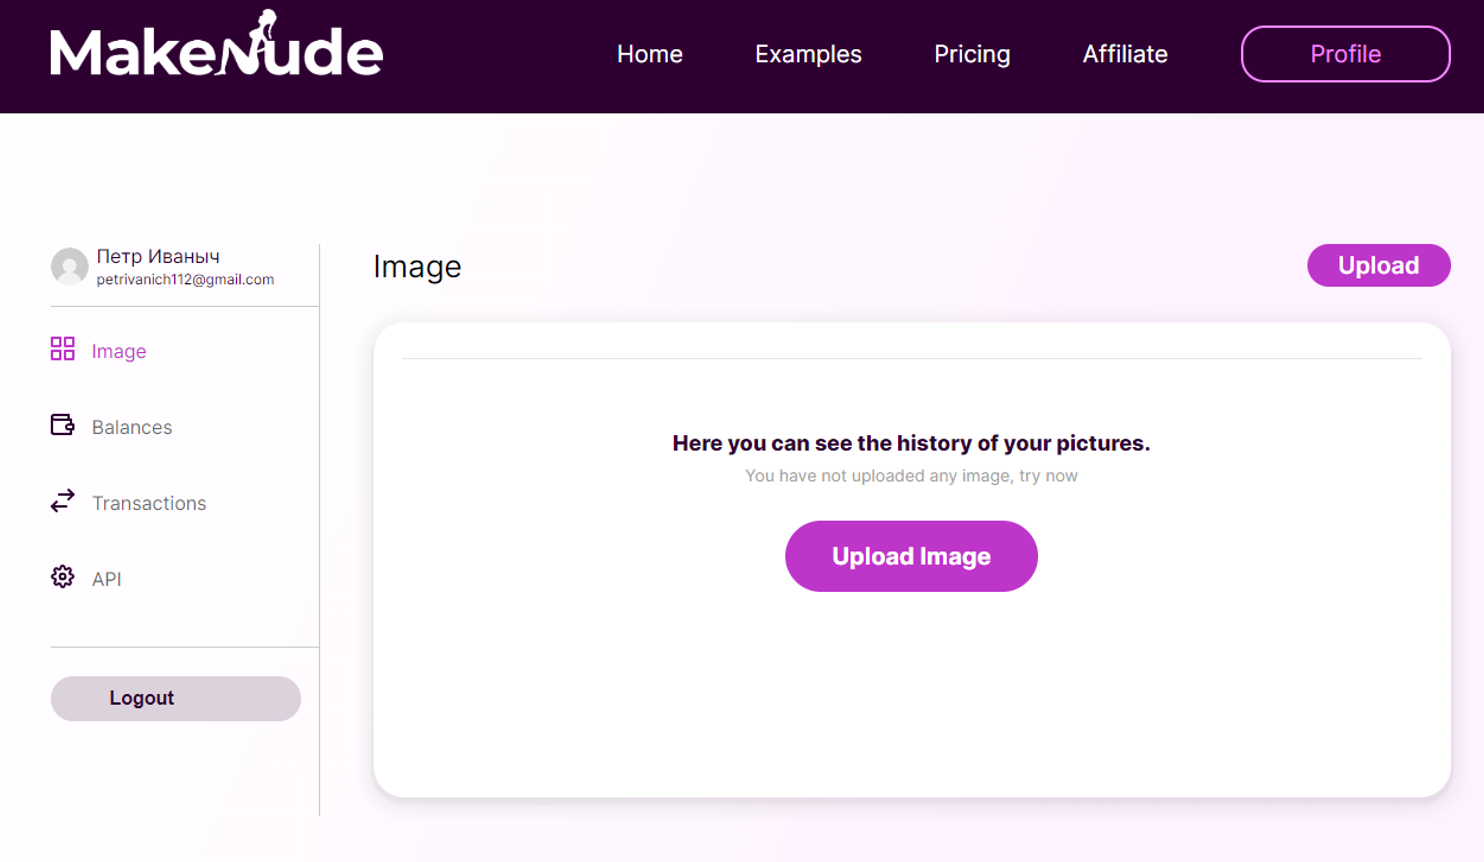Click the outlined Profile button
1484x862 pixels.
point(1346,54)
